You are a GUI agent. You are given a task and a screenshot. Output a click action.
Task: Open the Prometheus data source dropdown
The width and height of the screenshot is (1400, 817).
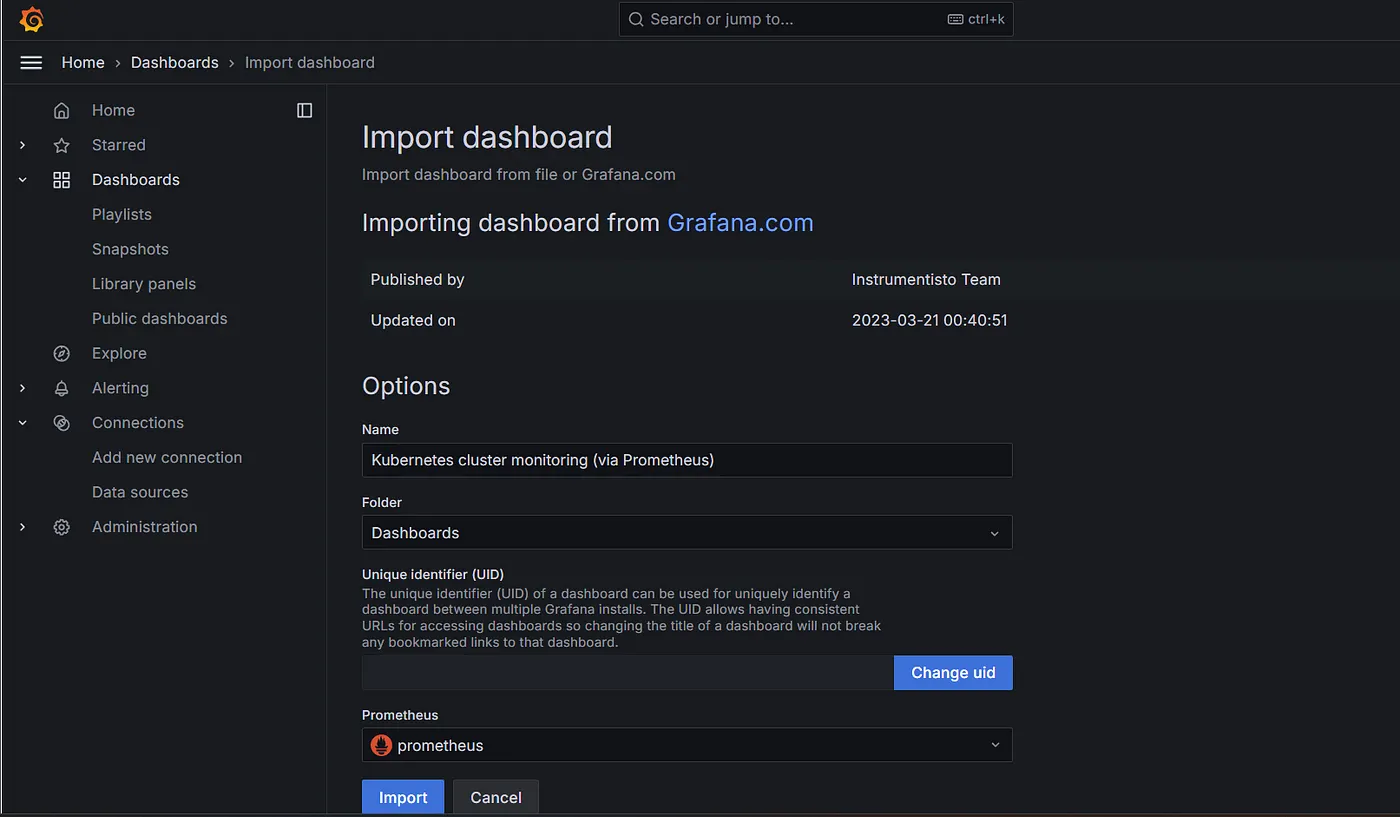[x=687, y=745]
